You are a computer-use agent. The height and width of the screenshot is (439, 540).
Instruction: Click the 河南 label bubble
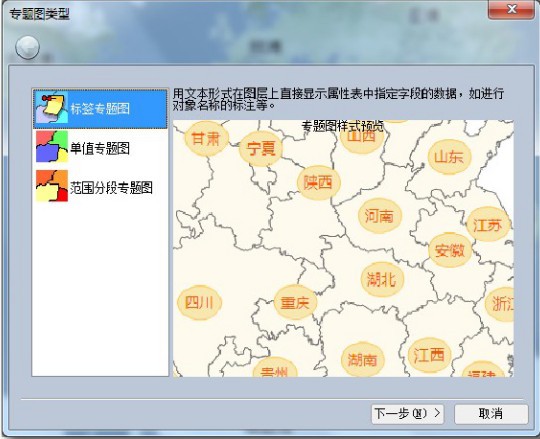click(x=380, y=216)
